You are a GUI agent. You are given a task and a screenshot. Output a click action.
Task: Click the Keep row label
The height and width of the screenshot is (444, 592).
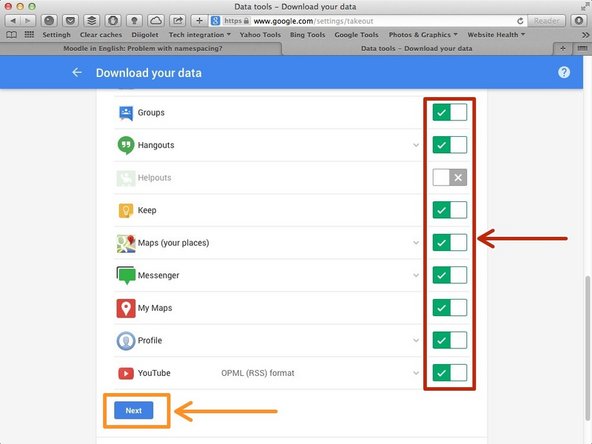tap(147, 210)
